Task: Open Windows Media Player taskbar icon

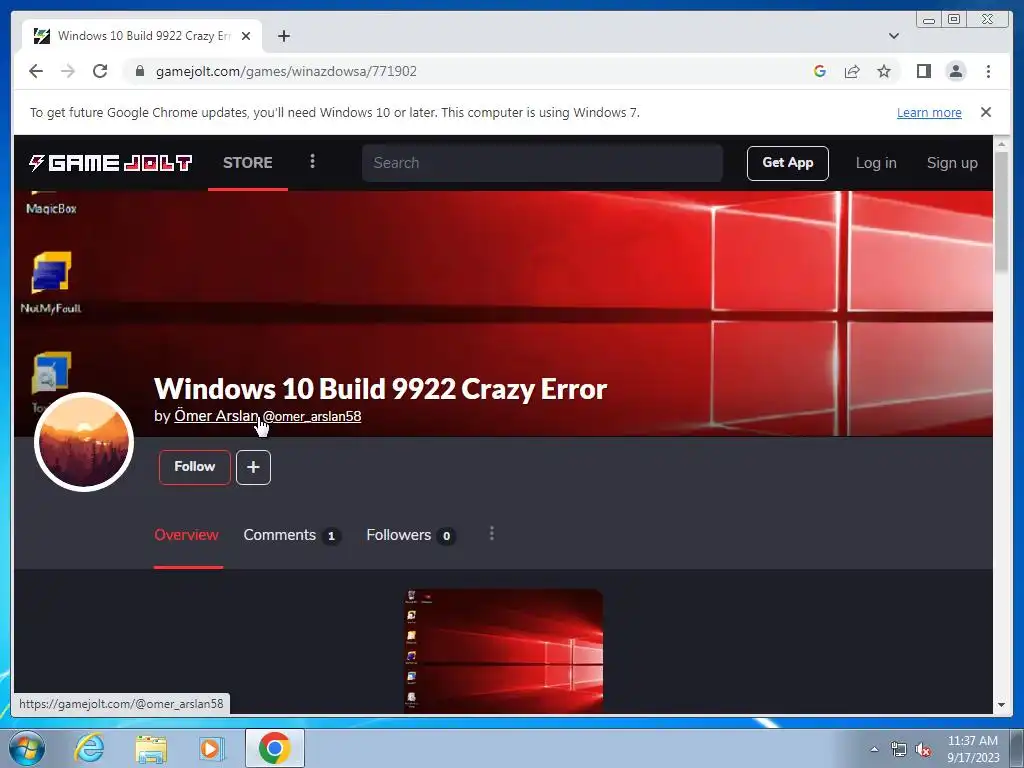Action: coord(211,748)
